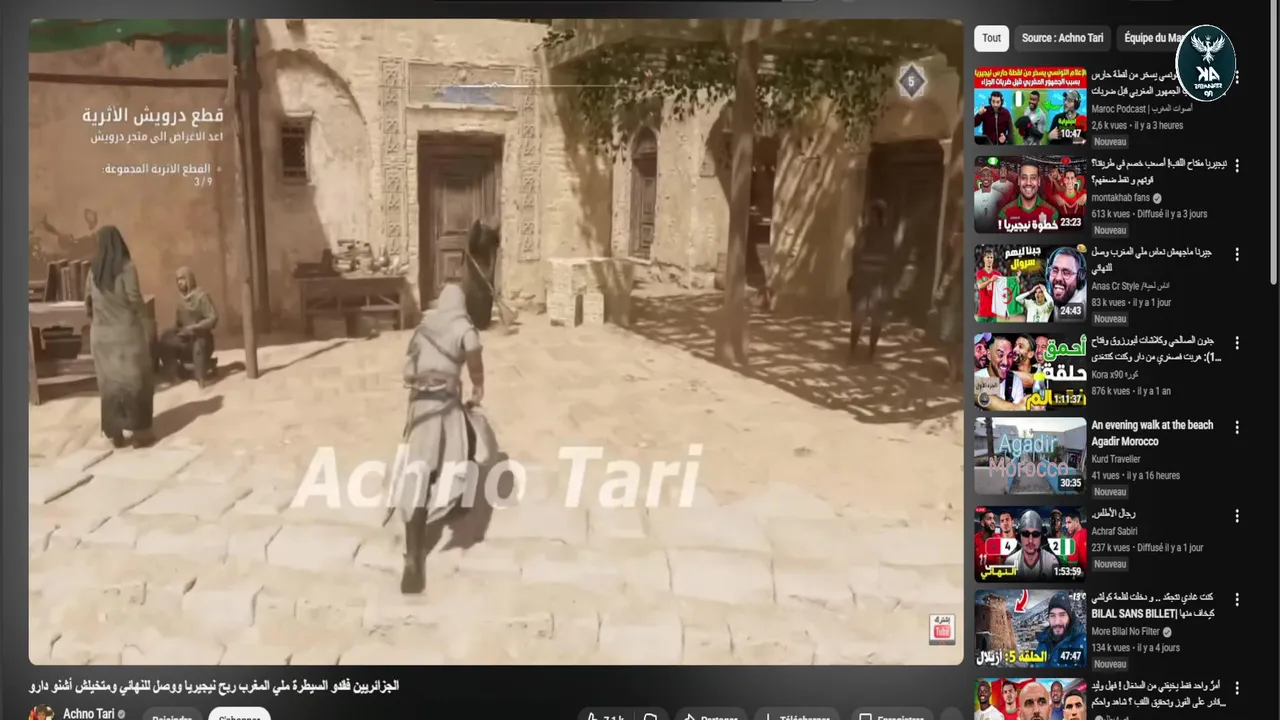Image resolution: width=1280 pixels, height=720 pixels.
Task: Open options menu for the montakhab fans video
Action: click(x=1237, y=166)
